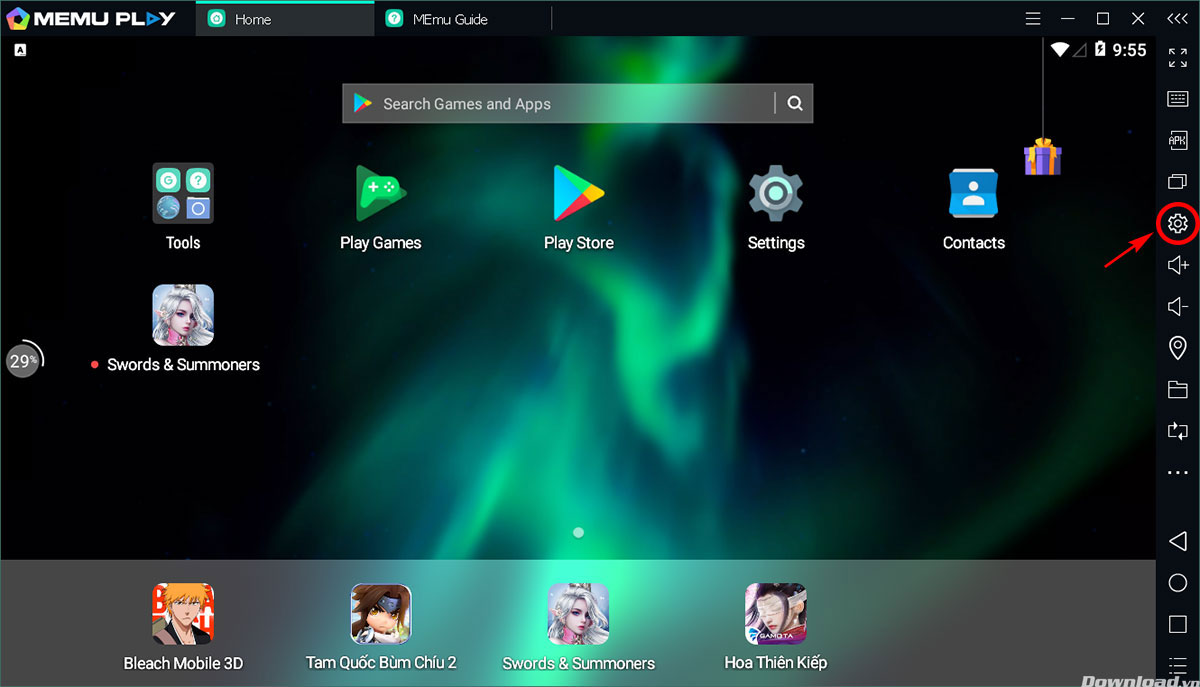Open the shared folder from the sidebar

(x=1176, y=390)
